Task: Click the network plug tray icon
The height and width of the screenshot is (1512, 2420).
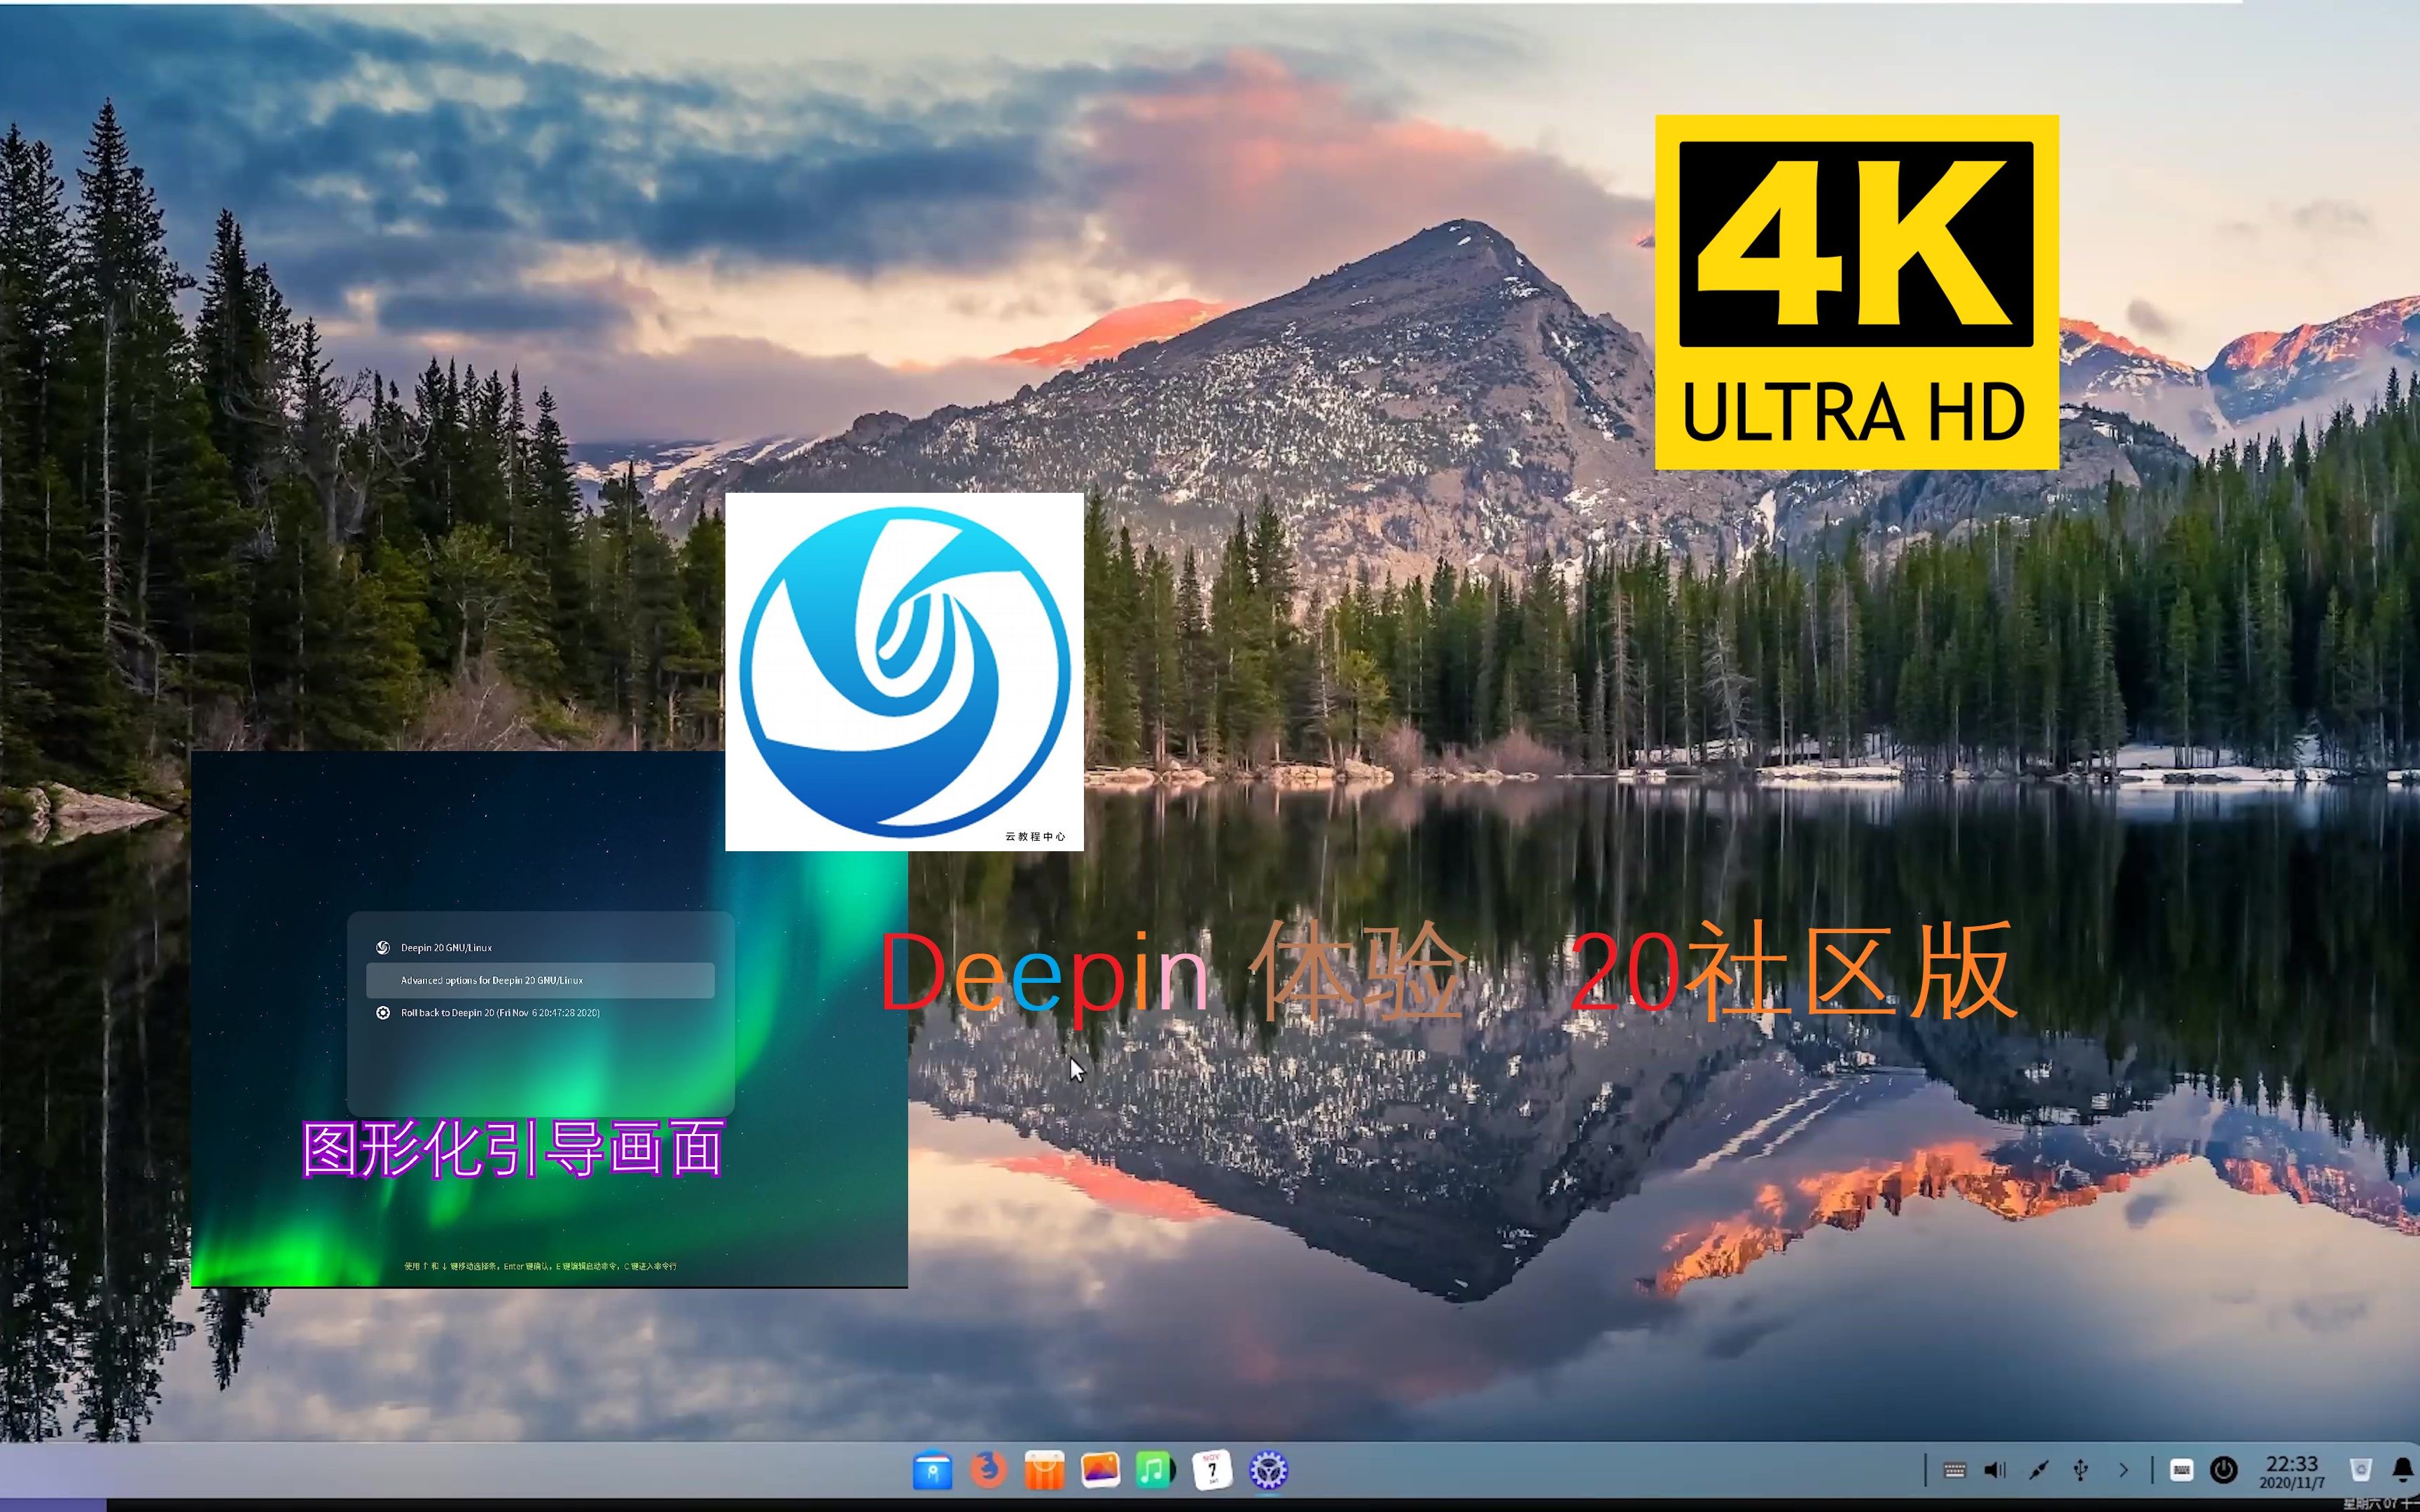Action: click(2039, 1470)
